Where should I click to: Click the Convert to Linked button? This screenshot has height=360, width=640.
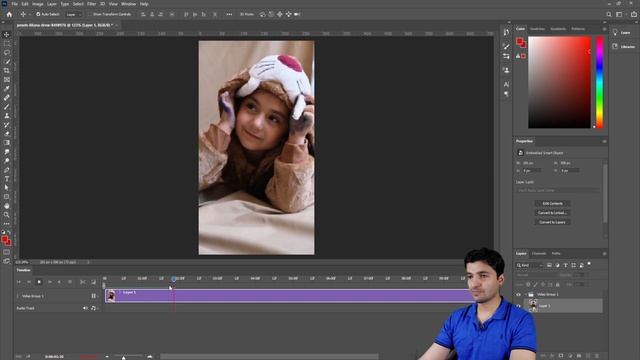(x=552, y=213)
